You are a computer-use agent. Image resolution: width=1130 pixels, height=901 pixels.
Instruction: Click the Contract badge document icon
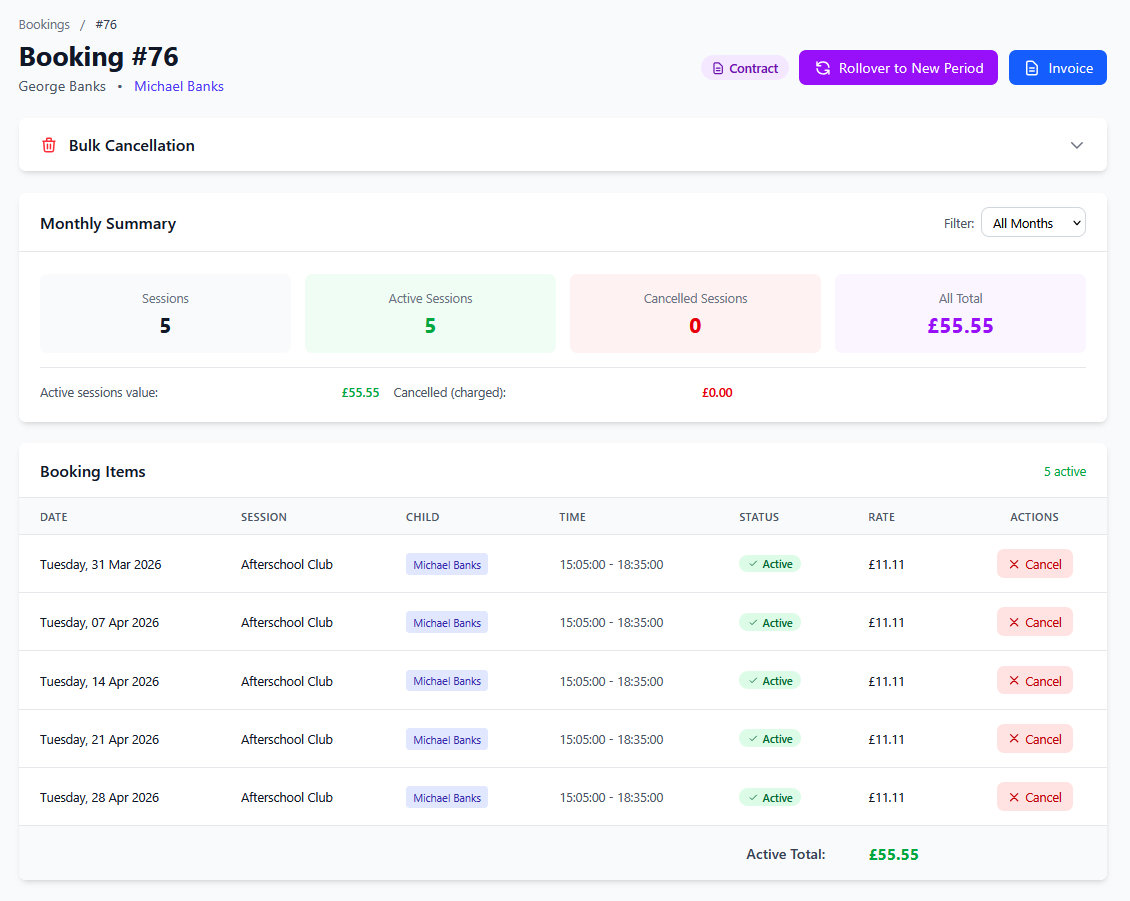717,69
